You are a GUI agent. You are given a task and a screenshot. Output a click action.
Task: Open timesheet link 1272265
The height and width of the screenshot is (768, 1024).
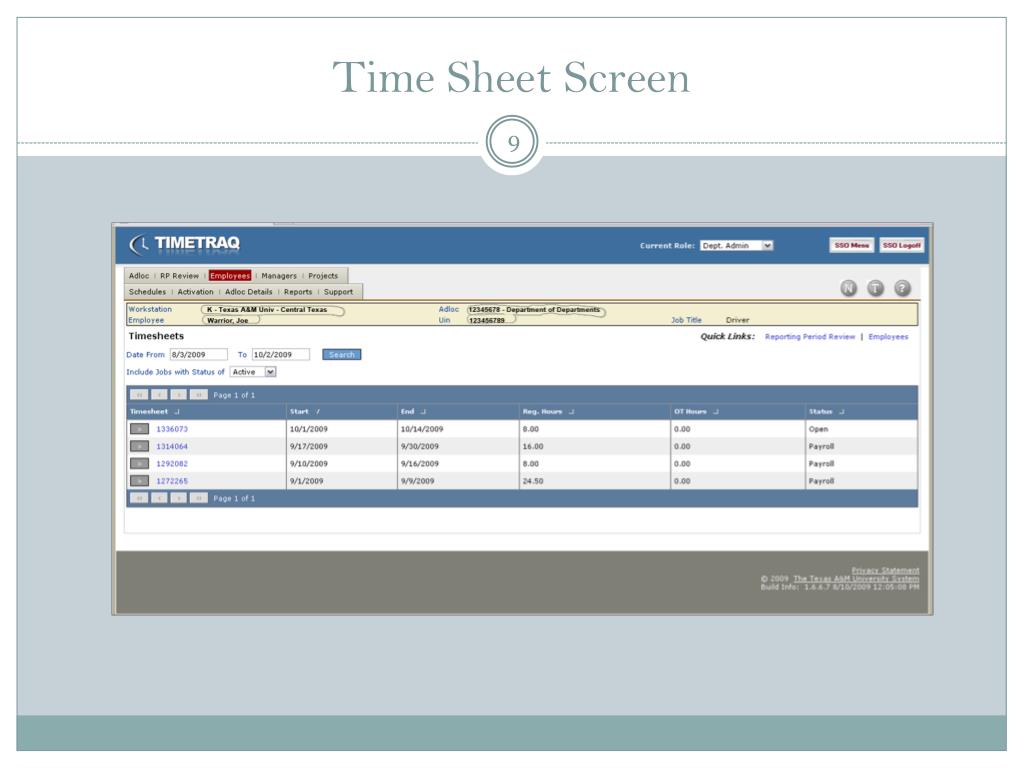172,481
